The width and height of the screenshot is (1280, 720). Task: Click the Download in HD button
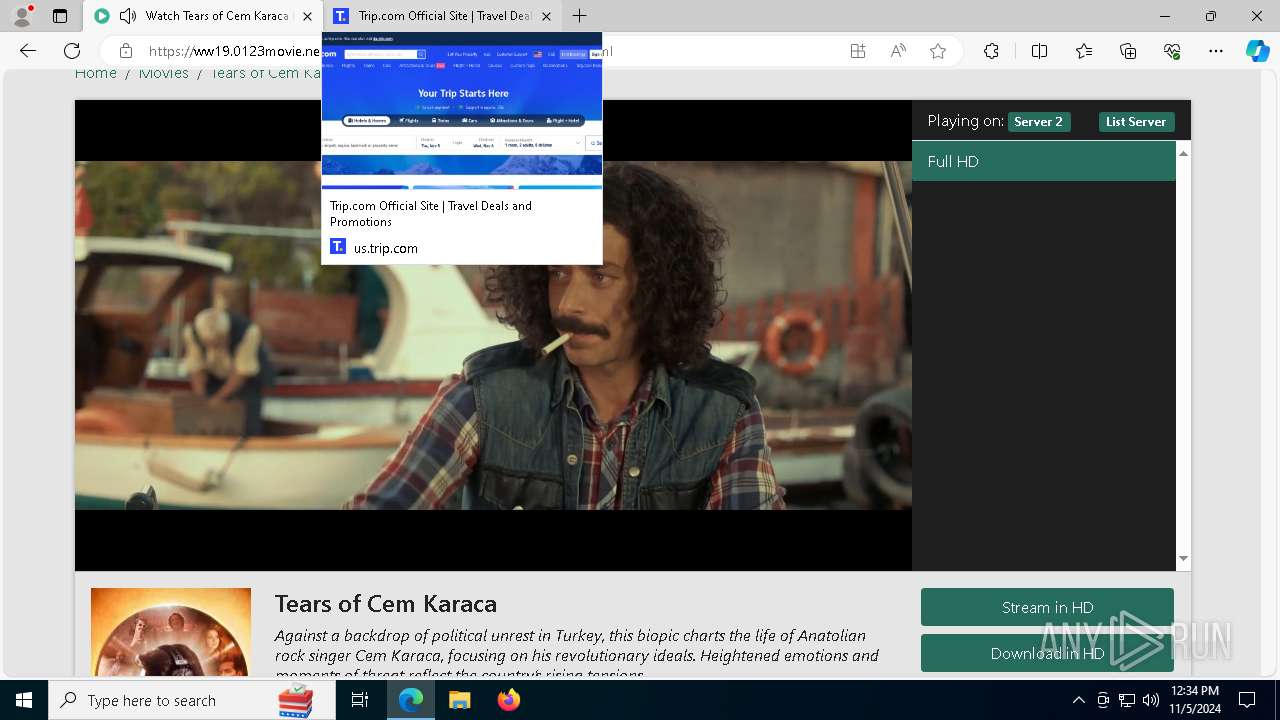1047,653
